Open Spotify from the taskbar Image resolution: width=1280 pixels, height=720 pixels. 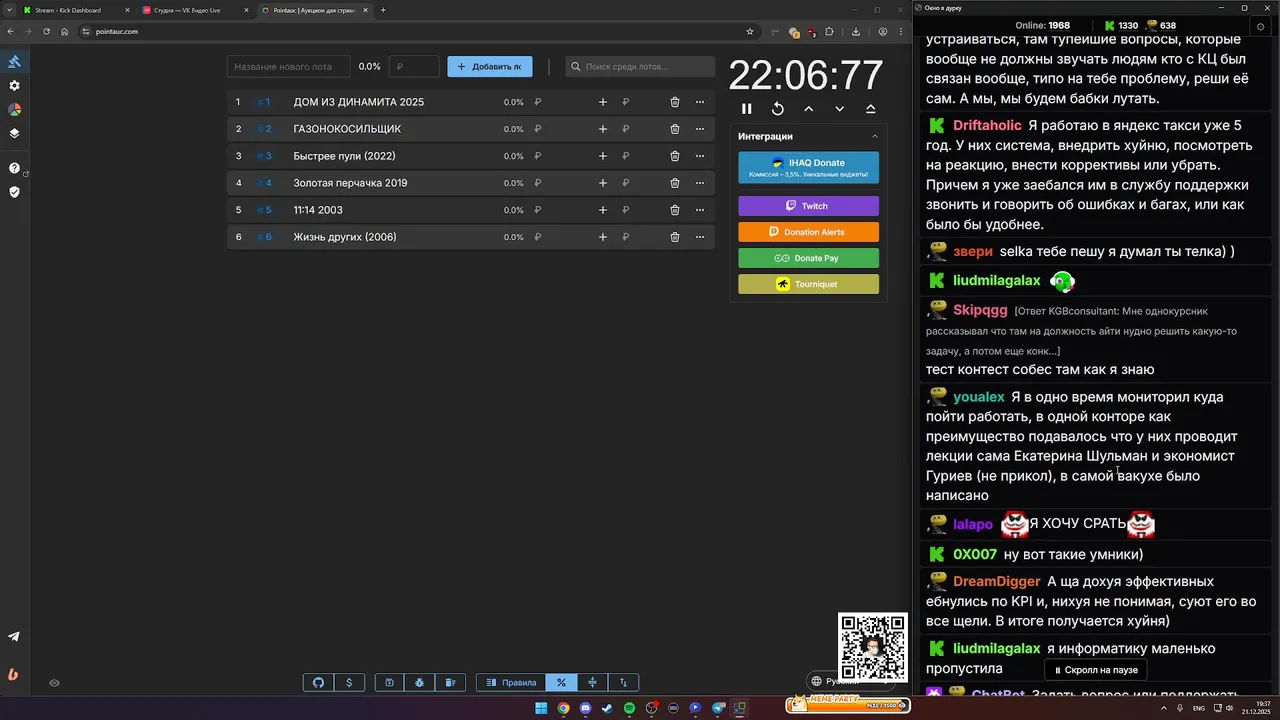629,708
